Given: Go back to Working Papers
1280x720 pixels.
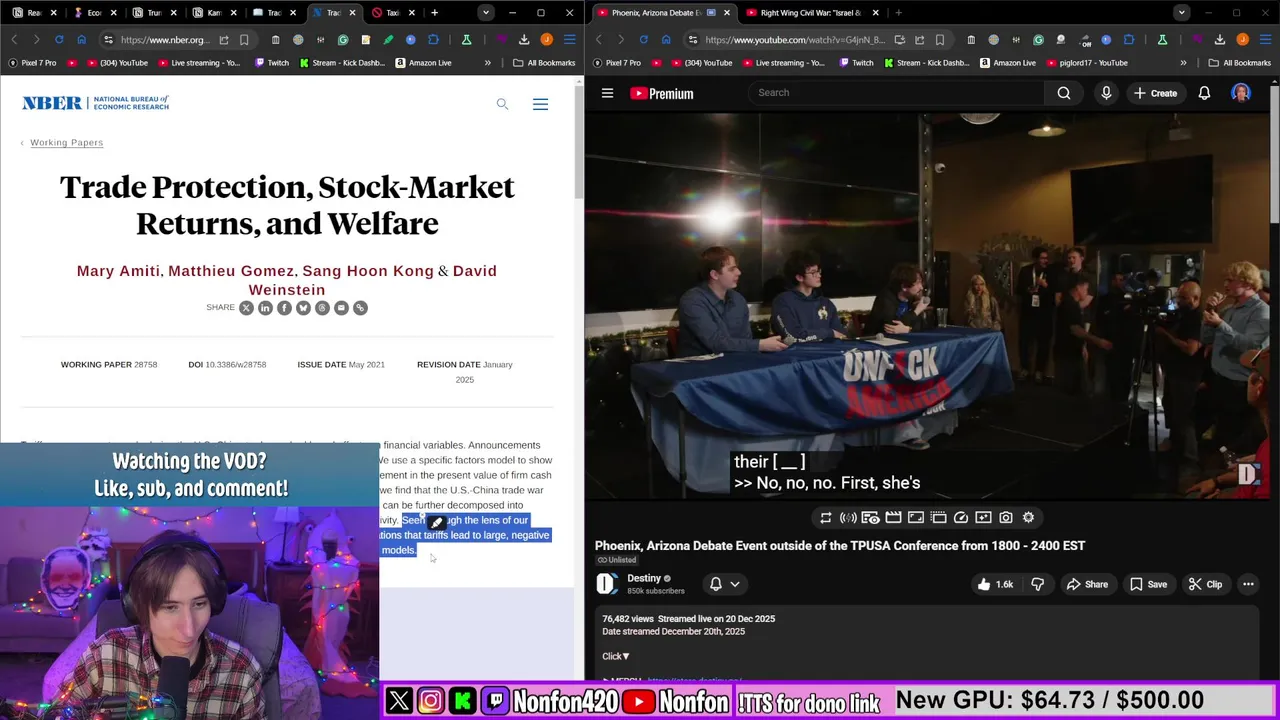Looking at the screenshot, I should tap(66, 142).
